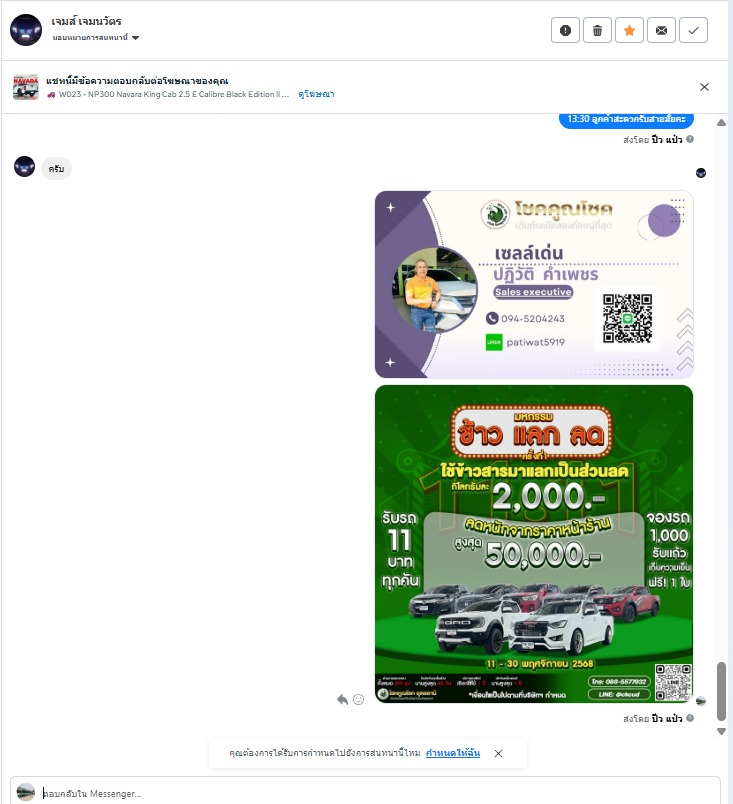Viewport: 733px width, 804px height.
Task: Mark conversation unread with envelope icon
Action: 661,30
